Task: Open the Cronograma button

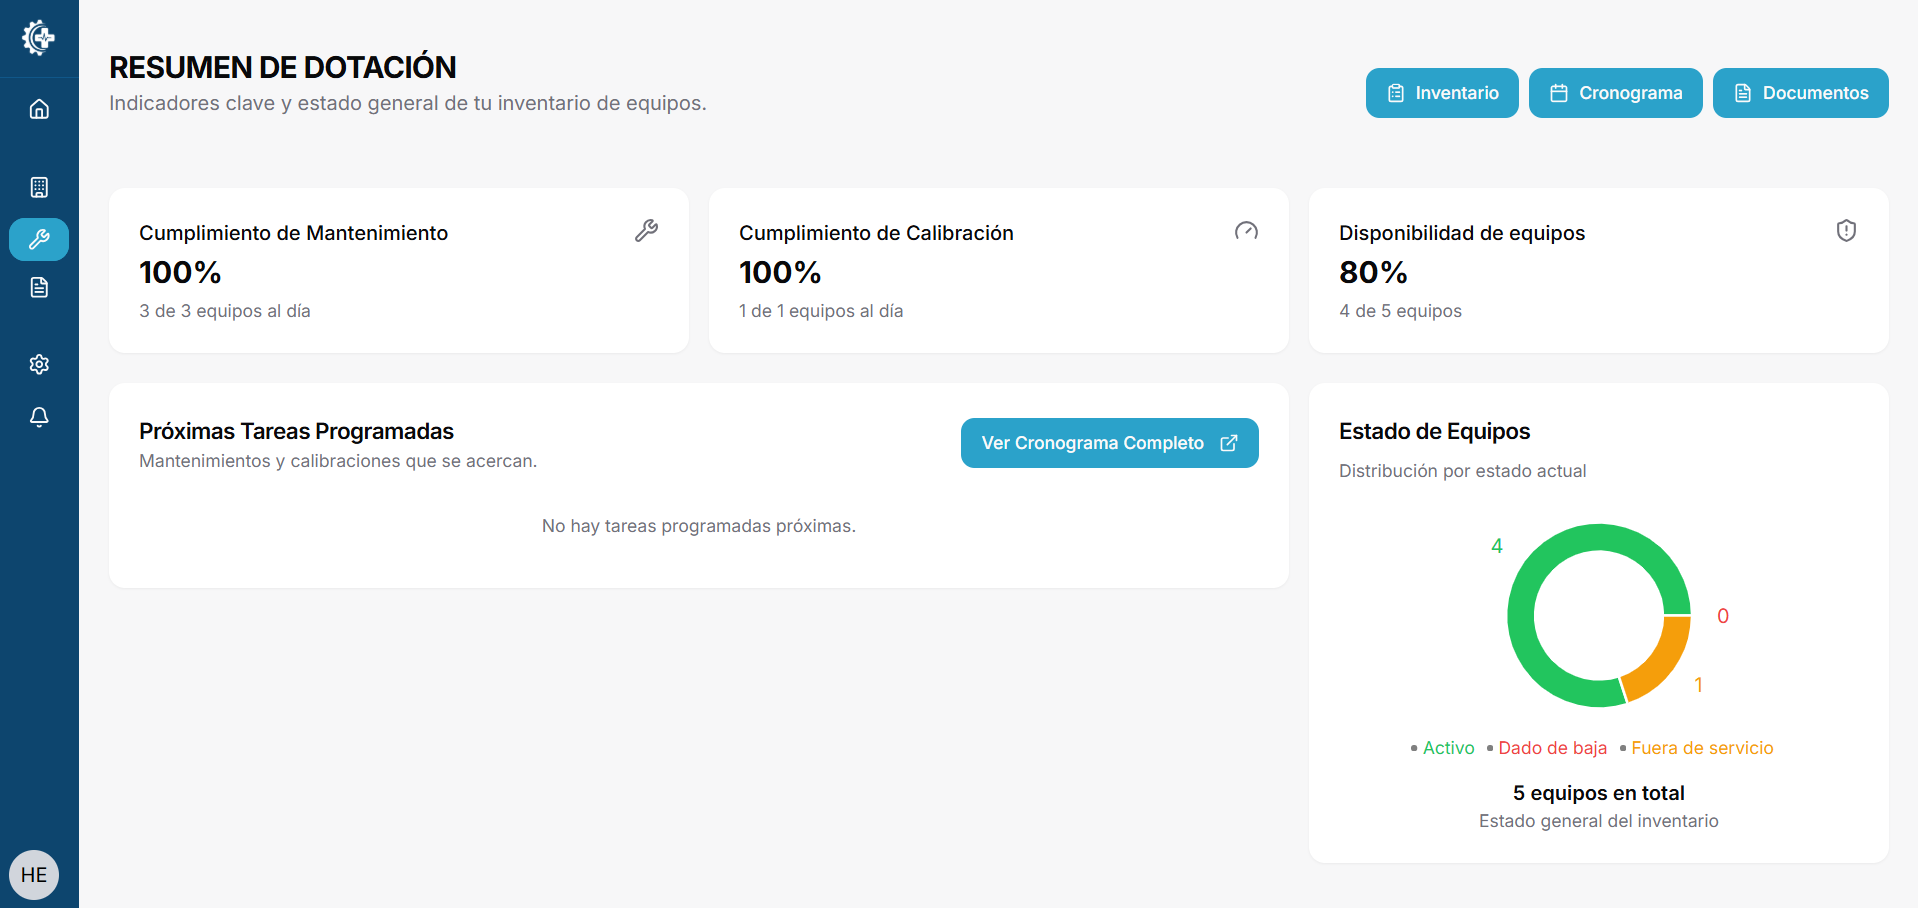Action: pyautogui.click(x=1616, y=93)
